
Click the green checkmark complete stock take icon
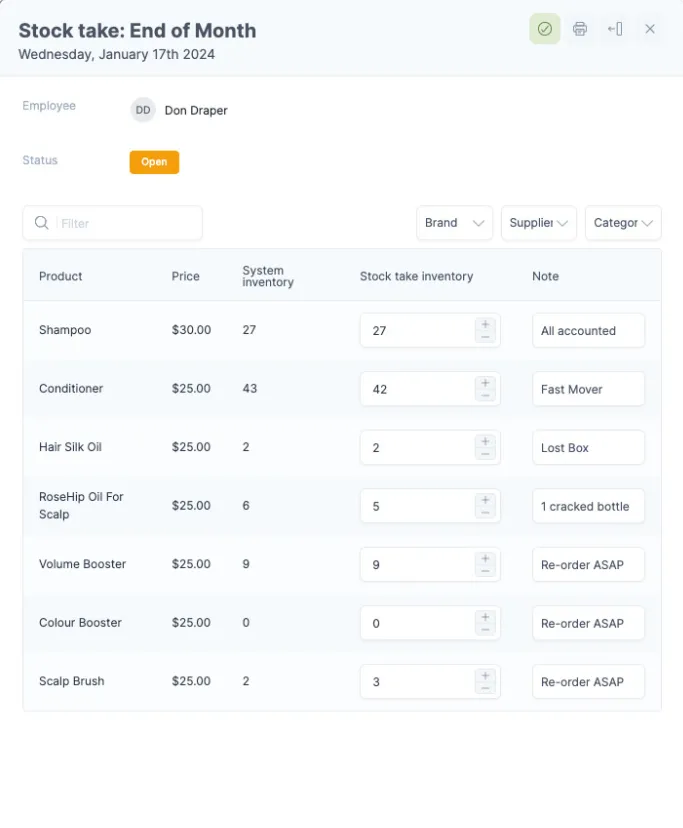pos(544,29)
